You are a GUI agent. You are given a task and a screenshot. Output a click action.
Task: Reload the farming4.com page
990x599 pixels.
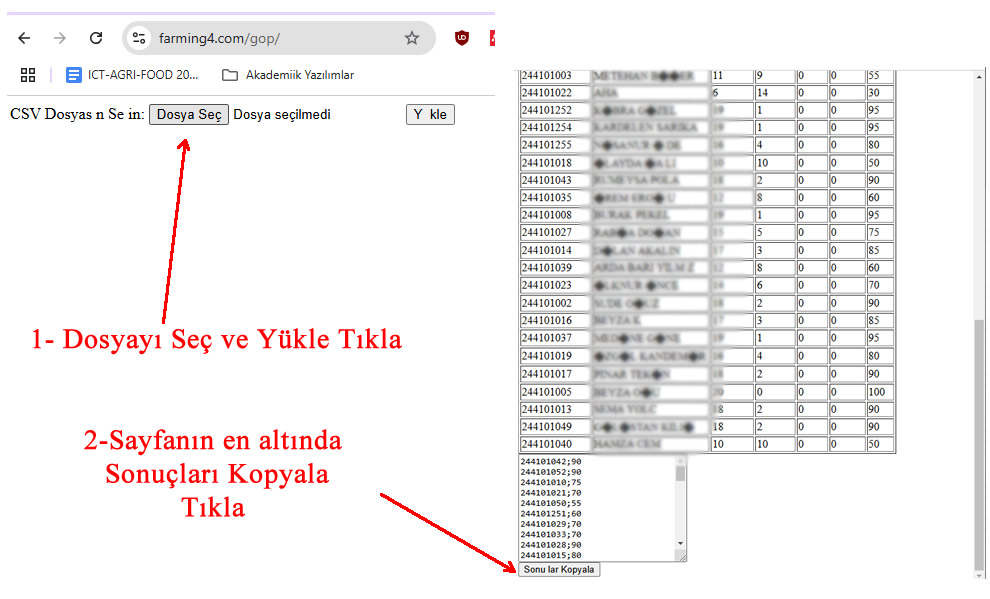96,38
